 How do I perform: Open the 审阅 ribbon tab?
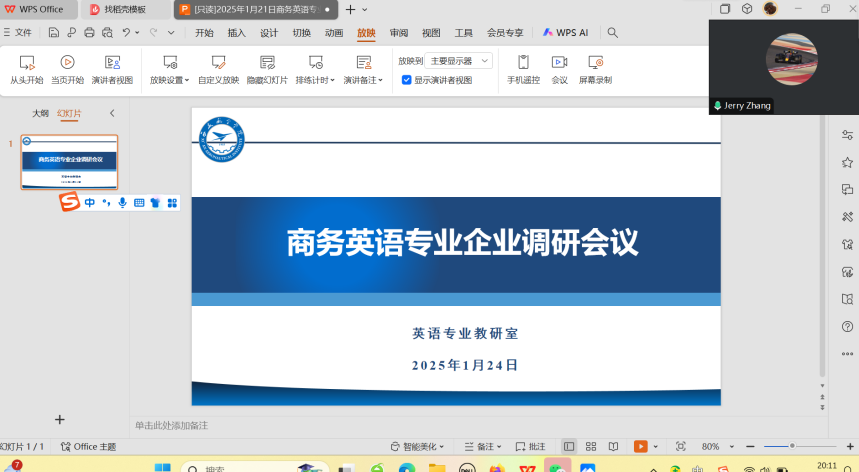click(399, 33)
